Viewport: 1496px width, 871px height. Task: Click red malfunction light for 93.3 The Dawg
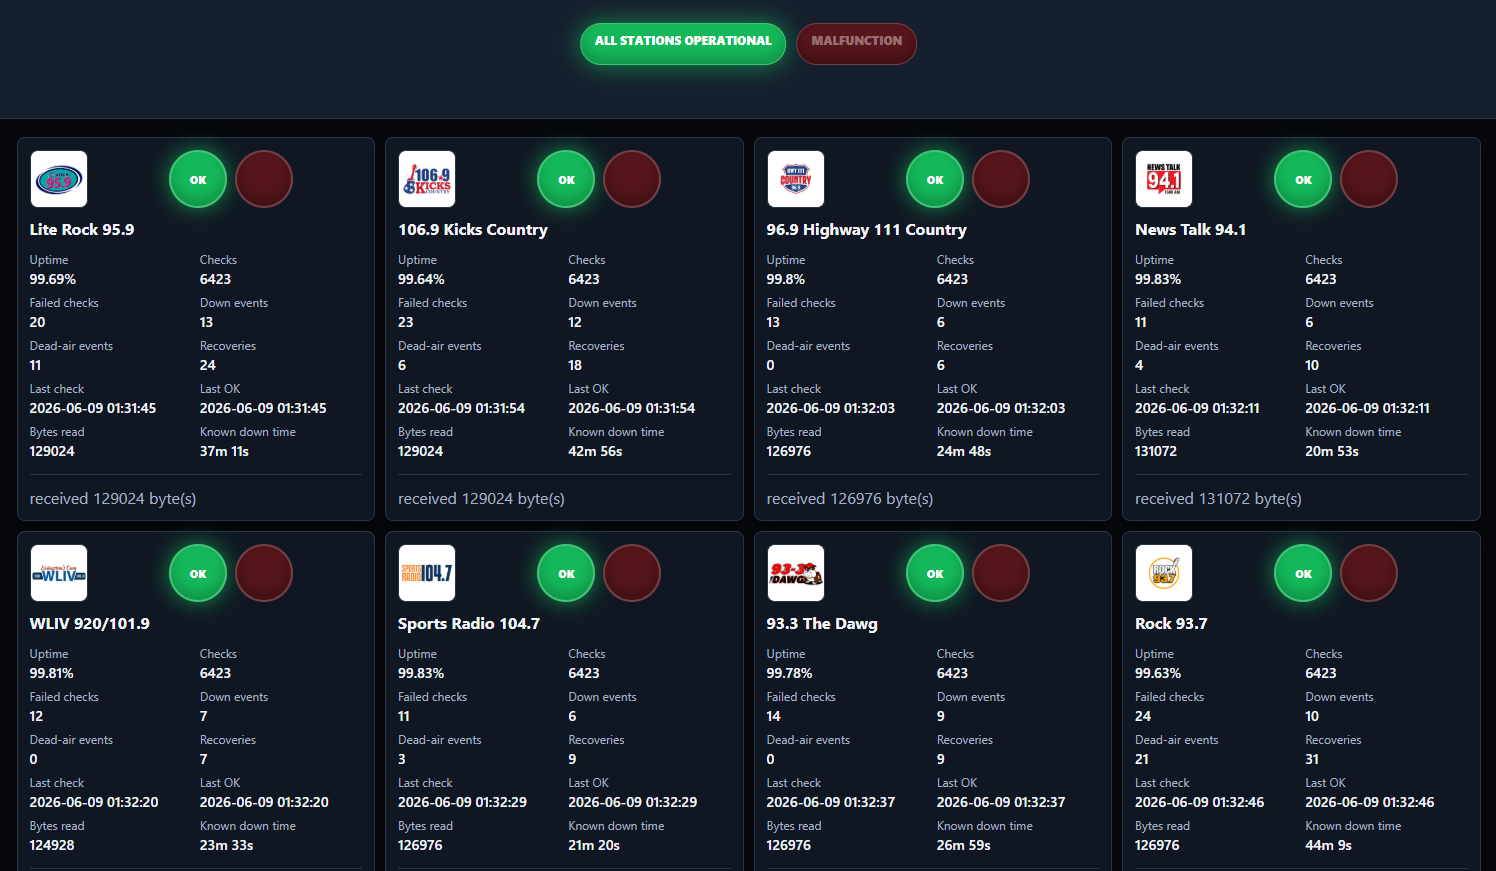(x=1001, y=573)
